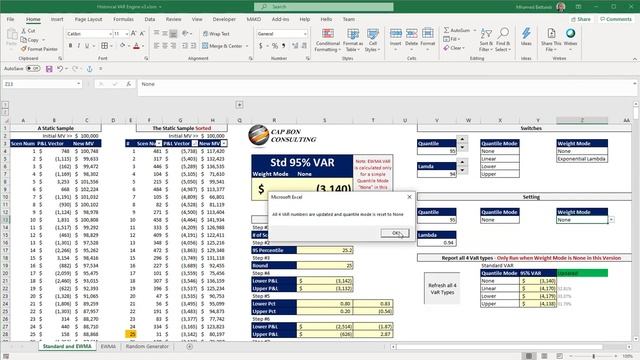Select the Format Painter tool

(x=39, y=49)
